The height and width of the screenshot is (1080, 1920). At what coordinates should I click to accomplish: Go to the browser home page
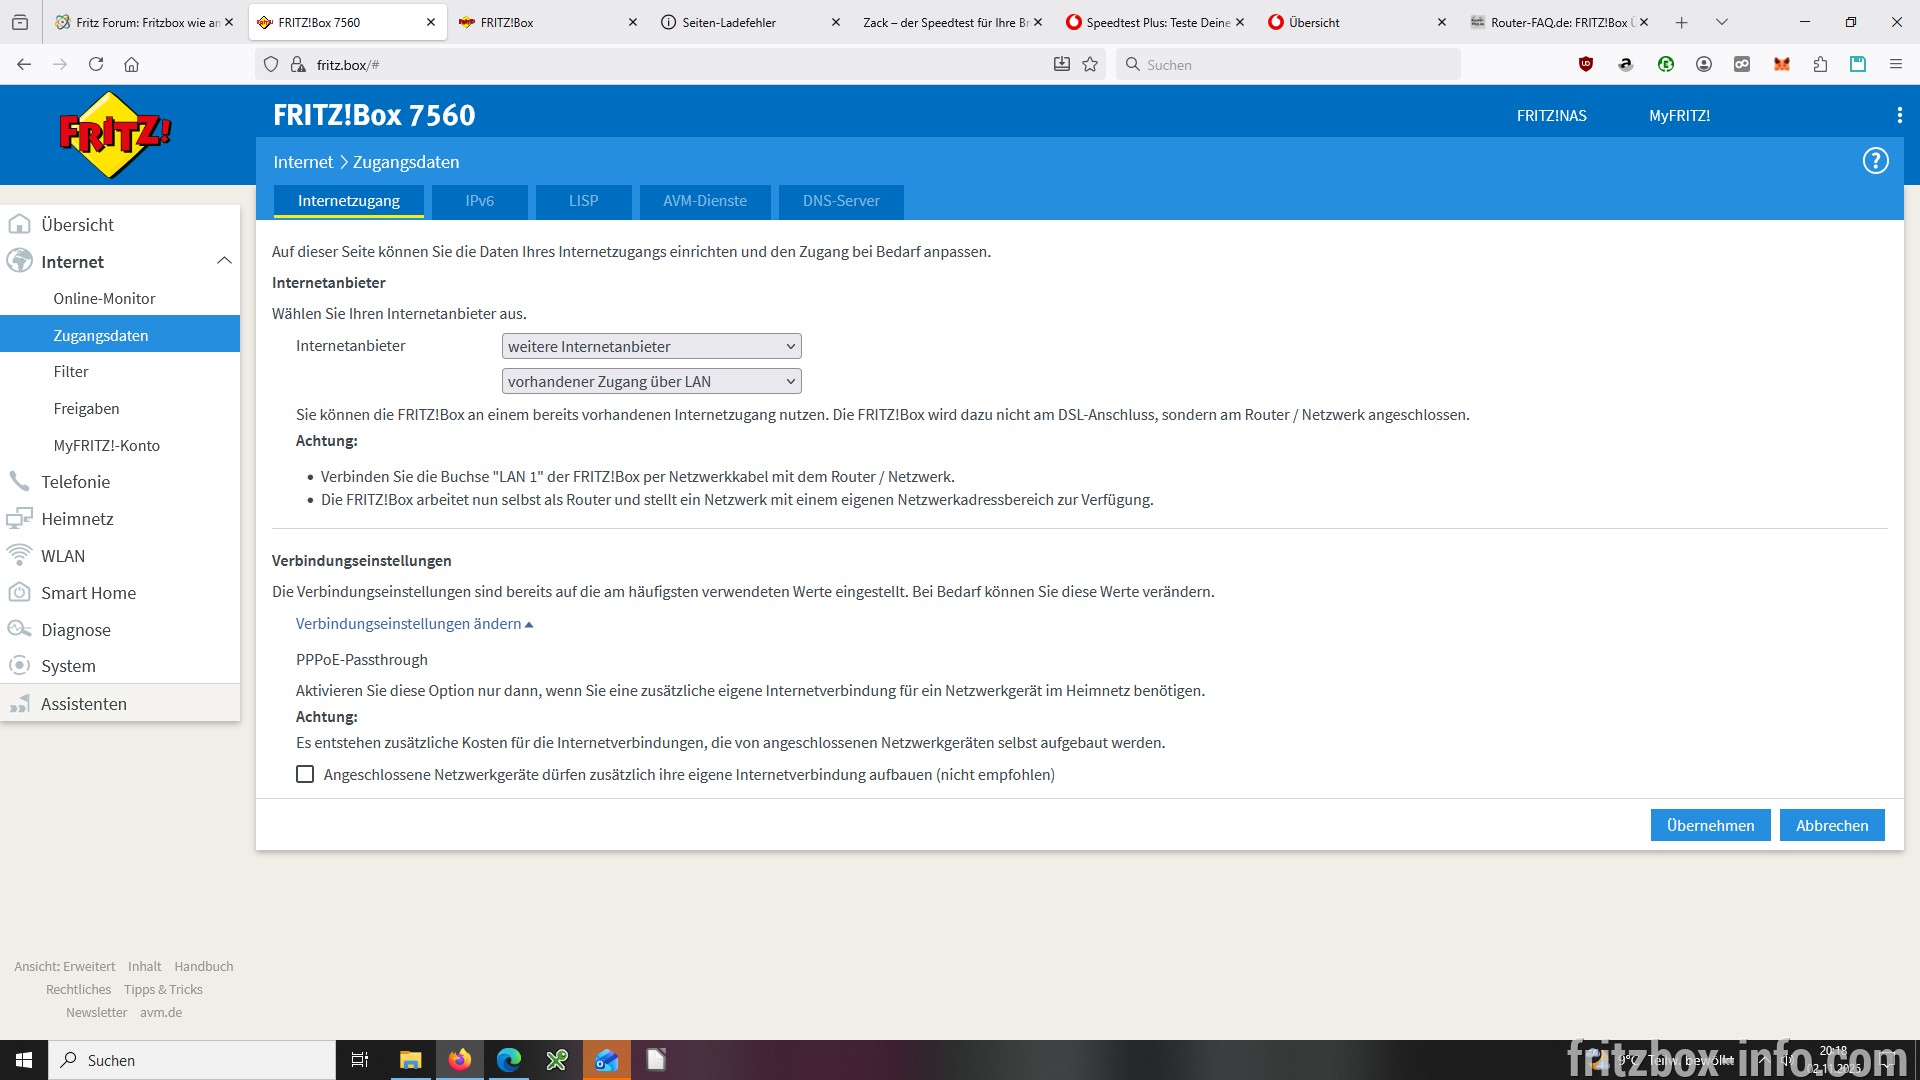point(131,65)
